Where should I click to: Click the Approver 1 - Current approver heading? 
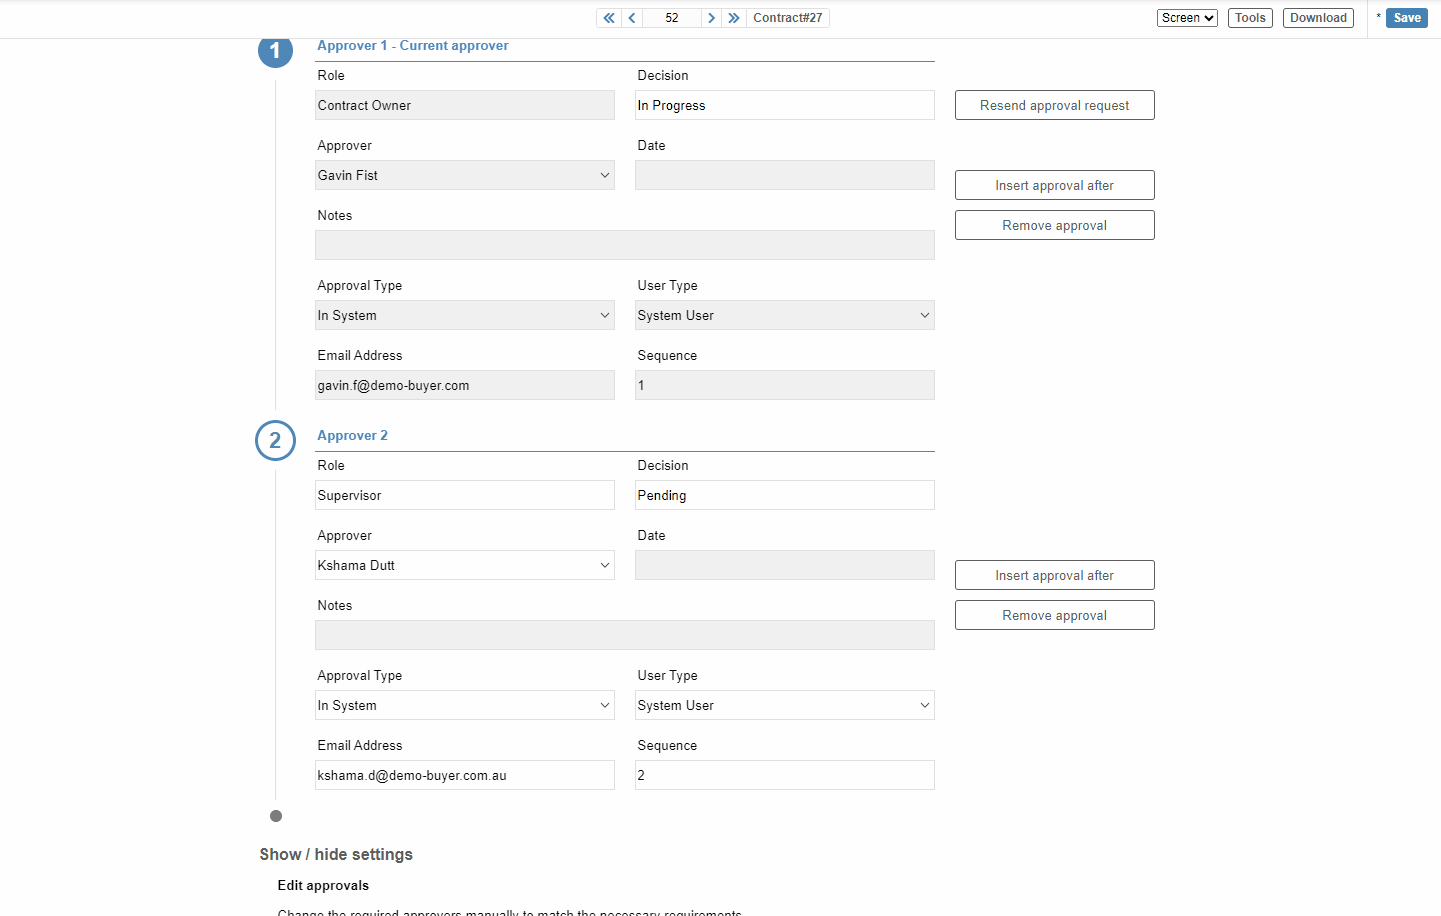(x=412, y=46)
